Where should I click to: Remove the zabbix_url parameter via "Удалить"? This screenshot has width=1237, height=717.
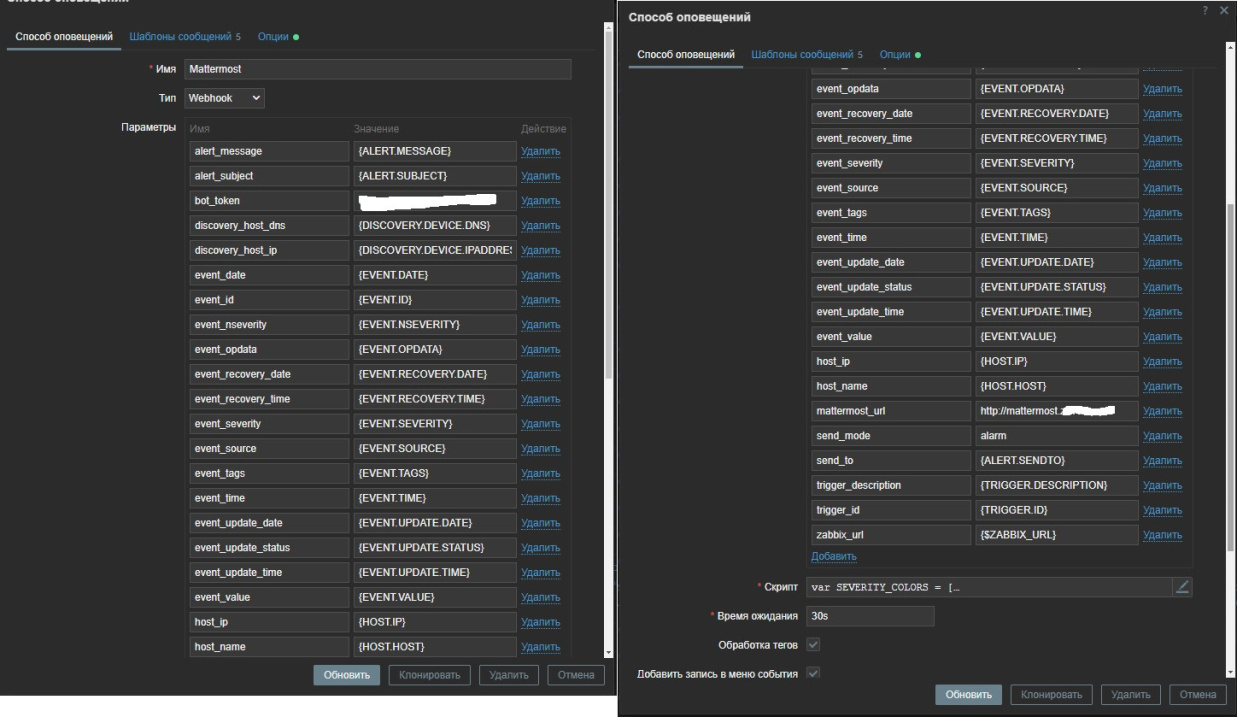click(1161, 535)
